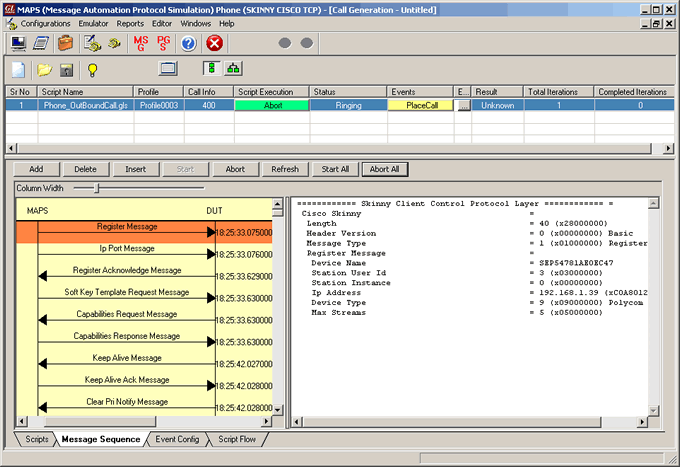Switch to the Event Config tab

click(x=177, y=439)
